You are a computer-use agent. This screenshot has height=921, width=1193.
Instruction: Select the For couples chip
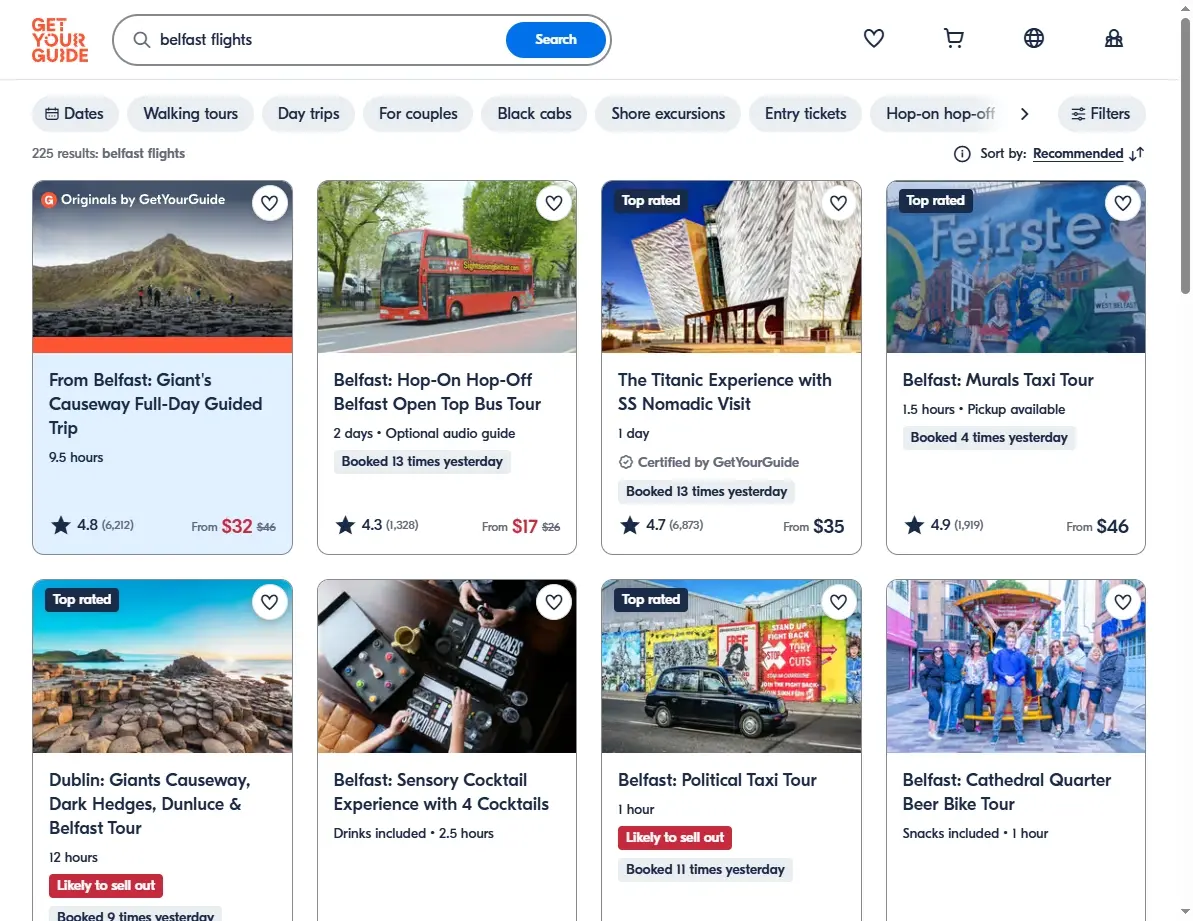click(418, 113)
